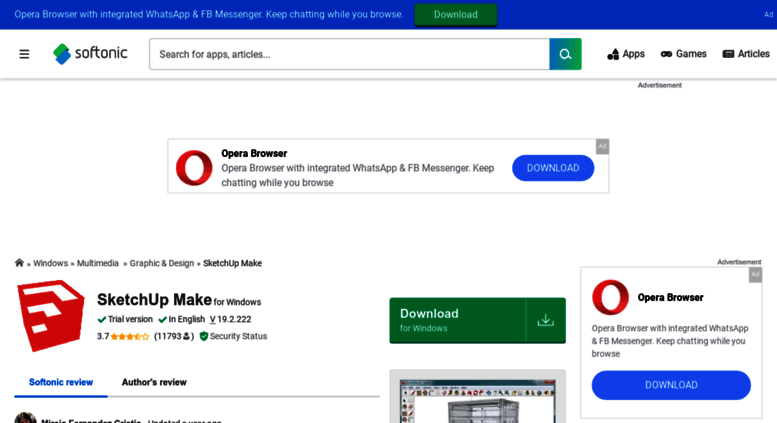Click the Opera logo in the sidebar ad
Screen dimensions: 777x423
pos(610,297)
